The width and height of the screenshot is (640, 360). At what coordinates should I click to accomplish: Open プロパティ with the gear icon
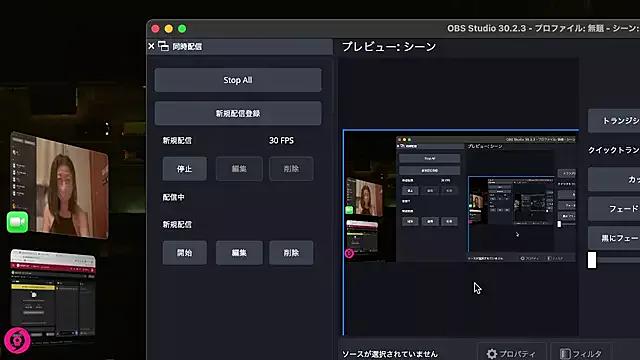point(511,353)
